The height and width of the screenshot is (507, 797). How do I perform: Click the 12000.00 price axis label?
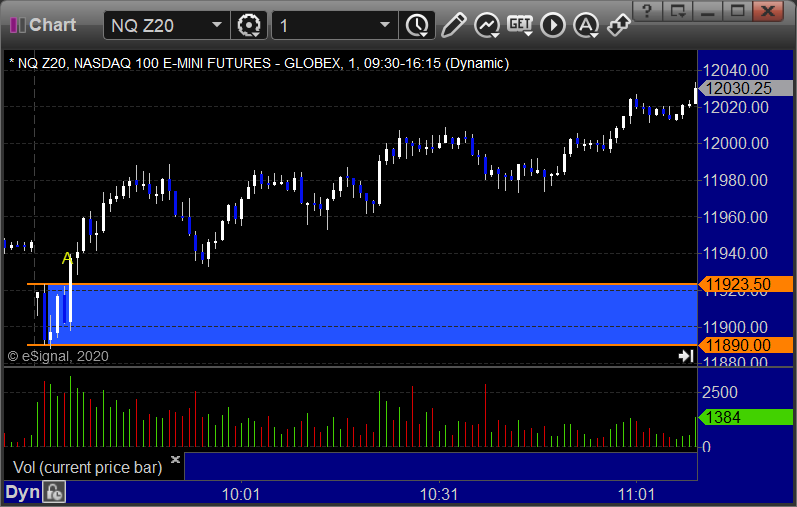coord(735,143)
